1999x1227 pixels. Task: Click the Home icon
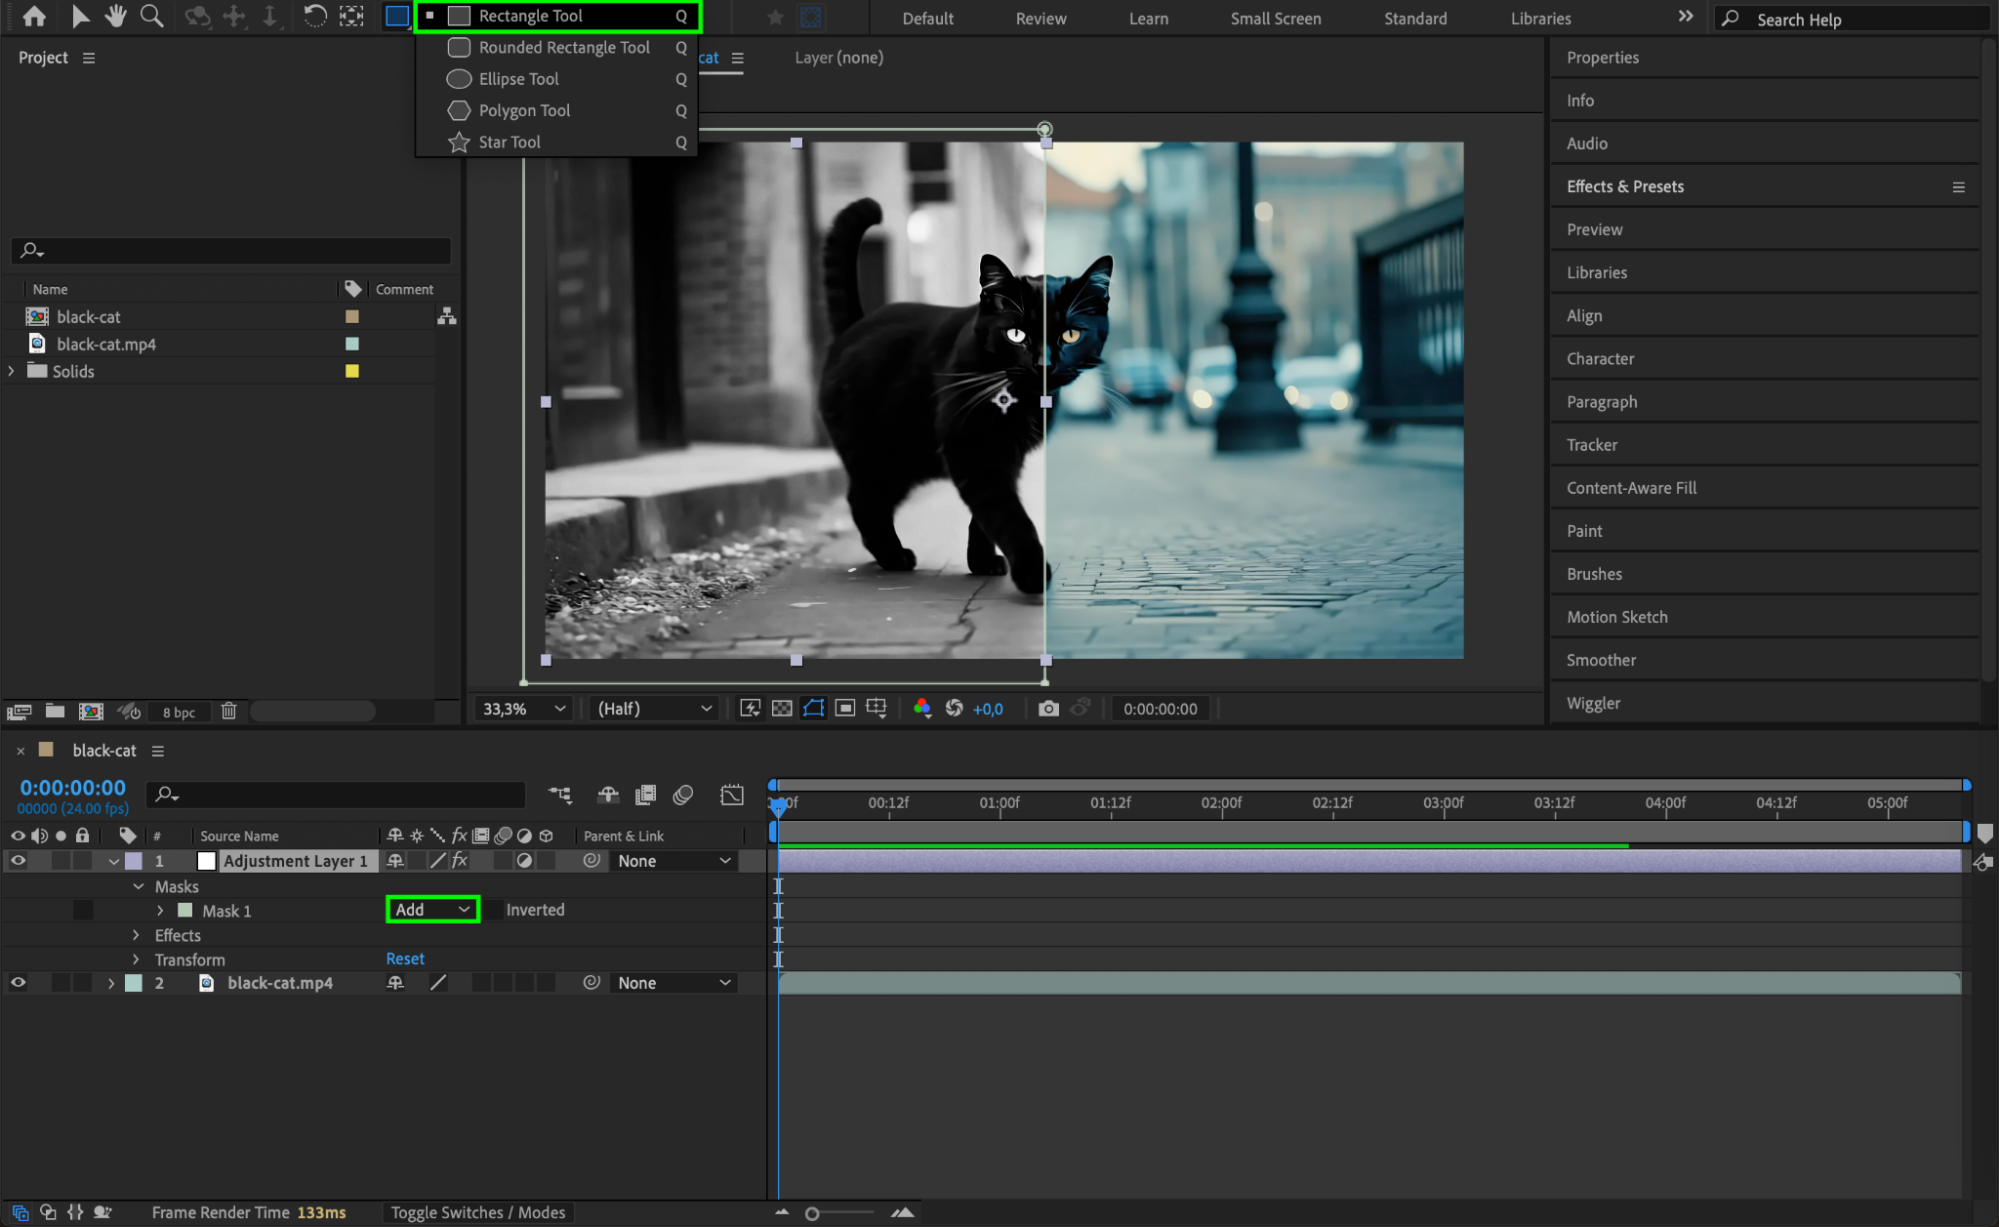34,16
